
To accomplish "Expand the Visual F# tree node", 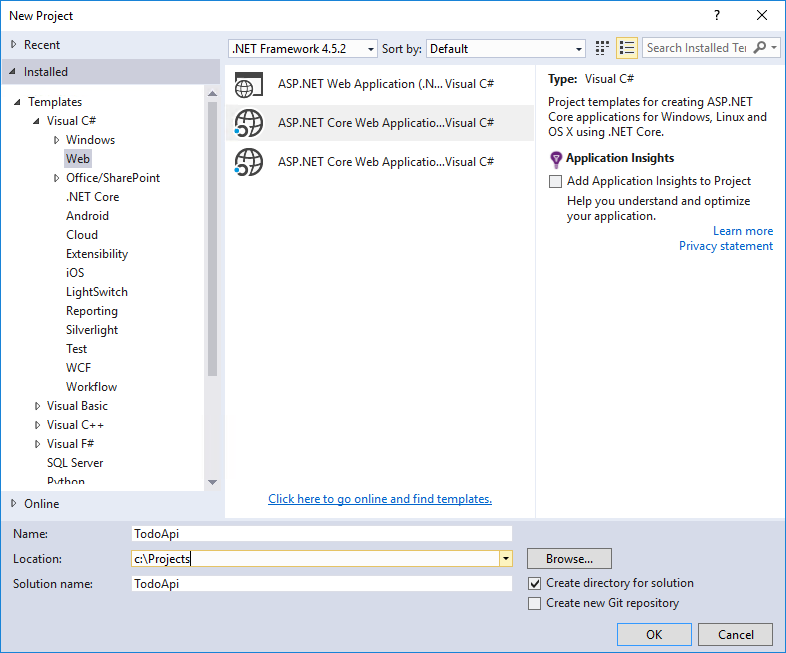I will 37,444.
